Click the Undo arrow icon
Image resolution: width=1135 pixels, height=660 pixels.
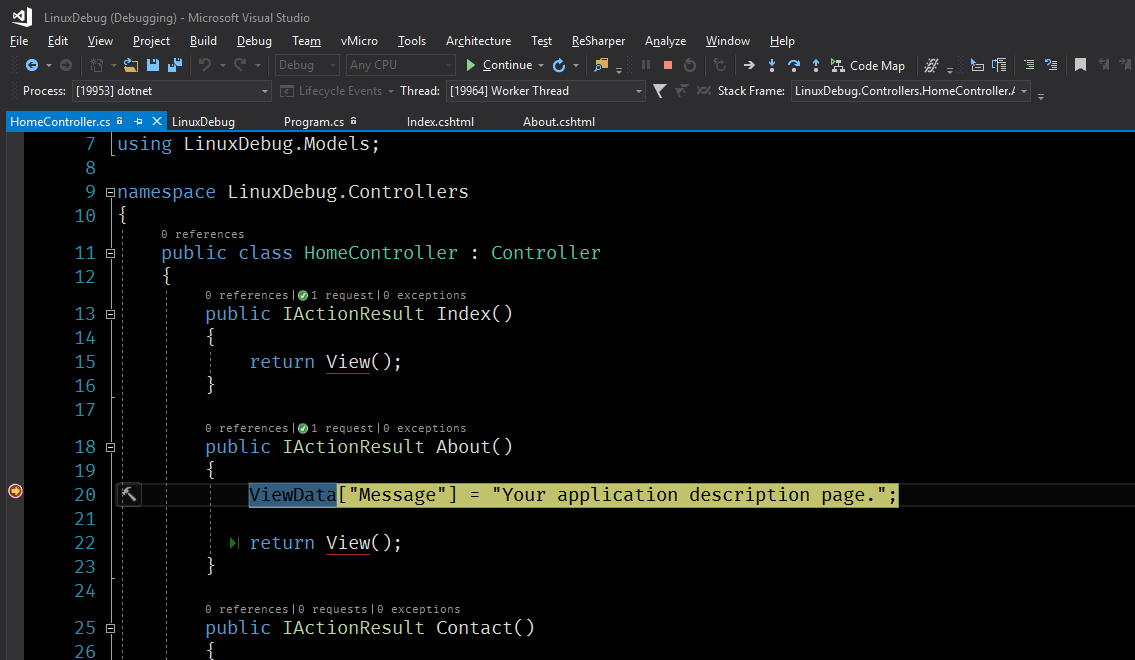tap(205, 65)
